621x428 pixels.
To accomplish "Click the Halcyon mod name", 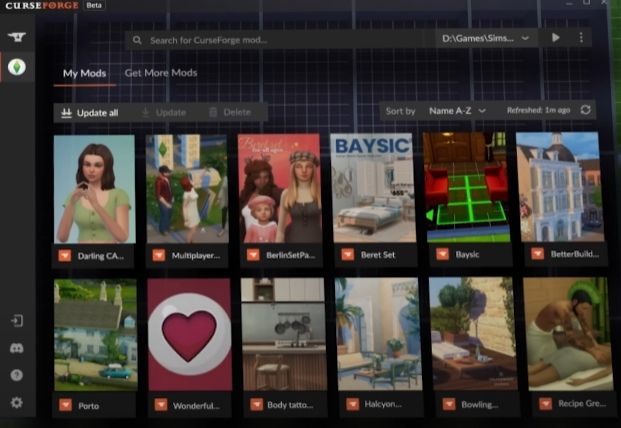I will [x=383, y=404].
